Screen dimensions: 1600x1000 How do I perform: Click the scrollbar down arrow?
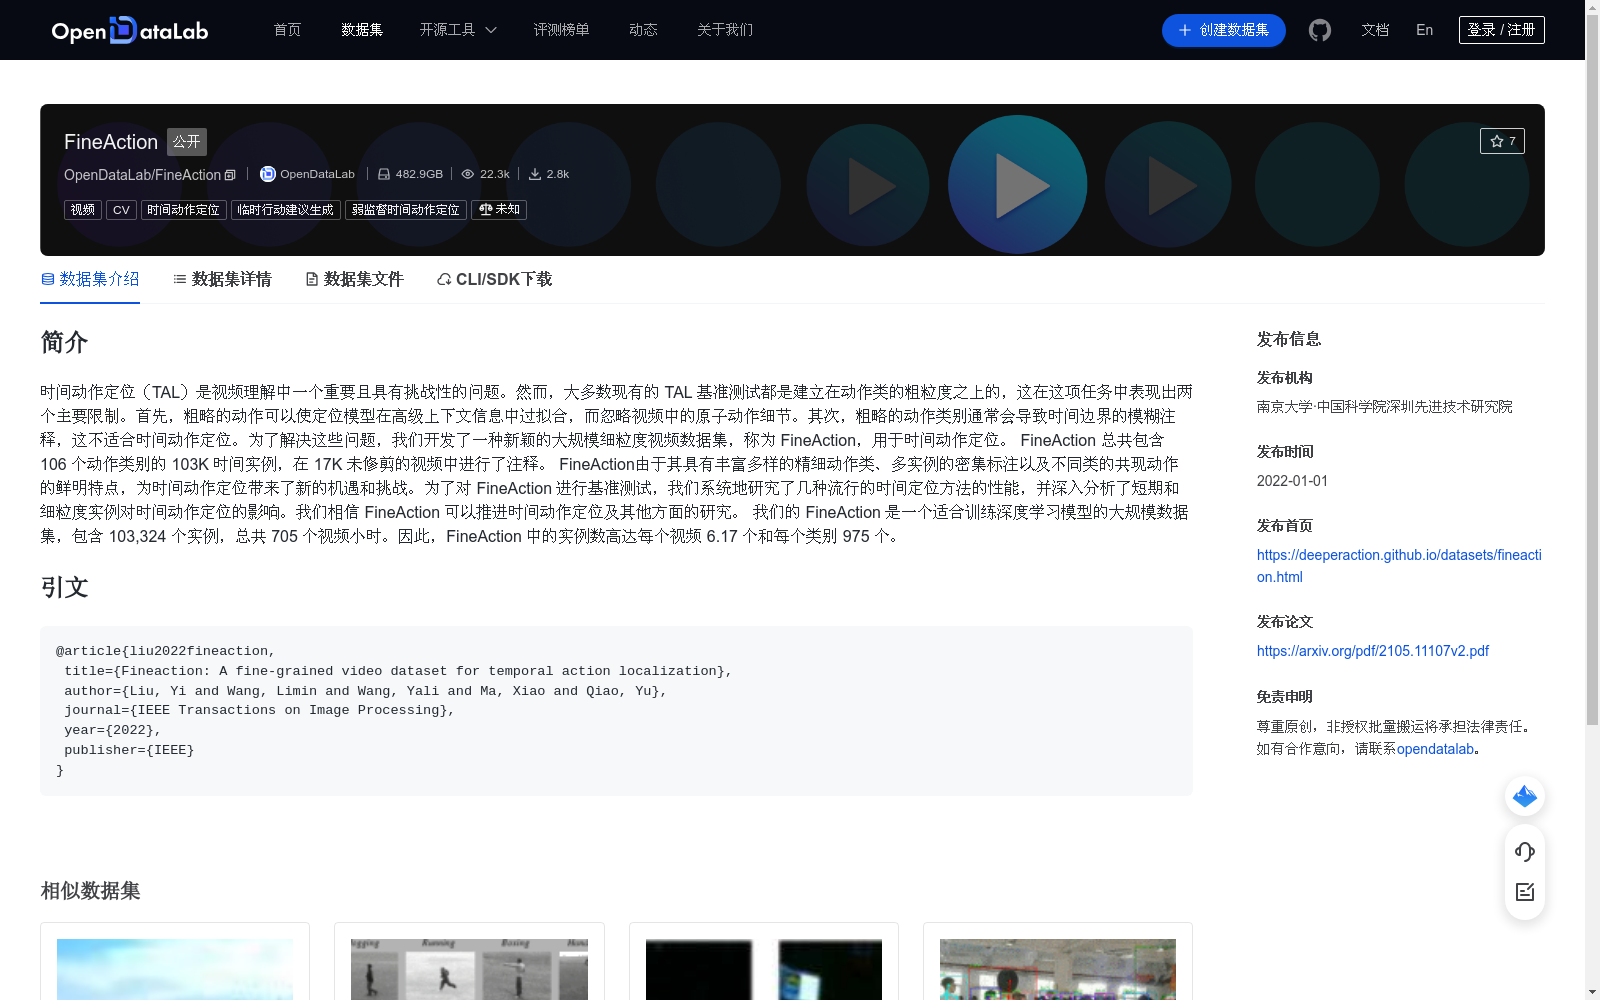[1592, 992]
